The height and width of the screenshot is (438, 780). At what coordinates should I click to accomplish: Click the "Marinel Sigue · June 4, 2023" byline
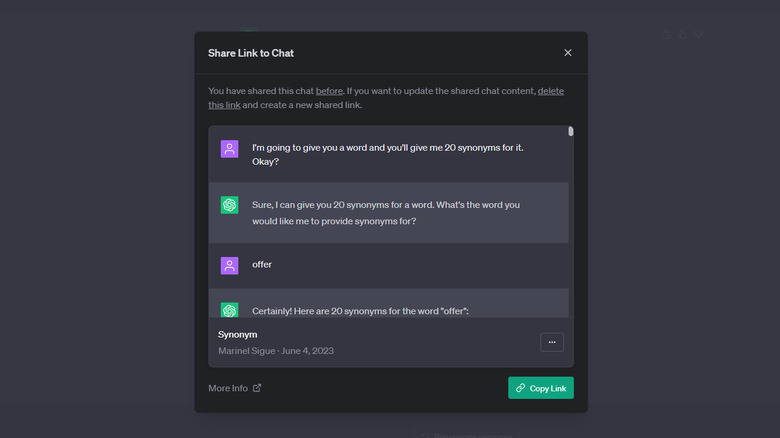(x=276, y=351)
